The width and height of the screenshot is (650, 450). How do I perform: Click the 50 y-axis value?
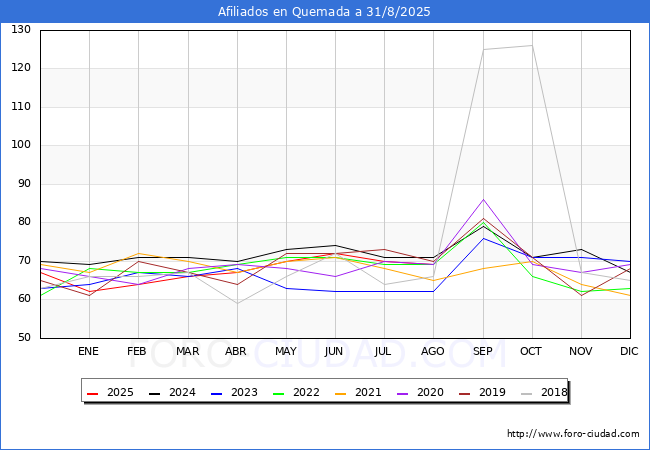click(x=24, y=337)
